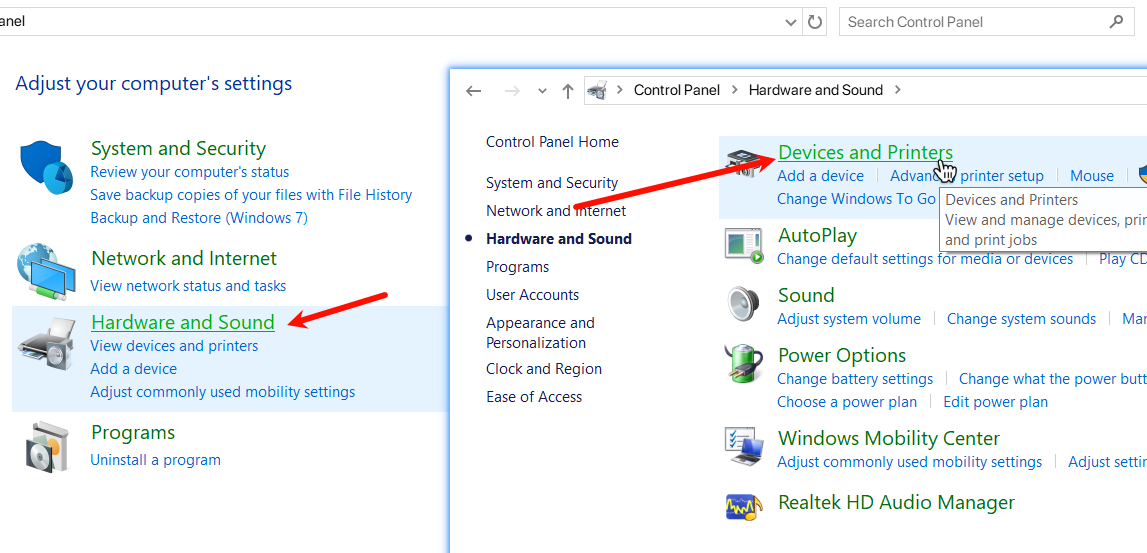Open the recent locations dropdown arrow
The image size is (1147, 553).
click(x=542, y=91)
